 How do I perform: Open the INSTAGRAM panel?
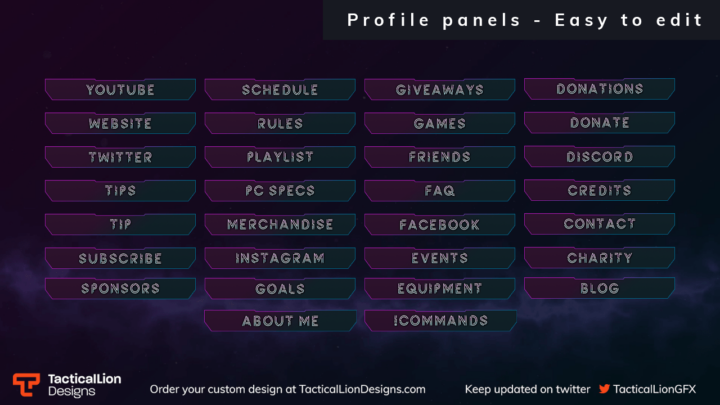[x=280, y=258]
